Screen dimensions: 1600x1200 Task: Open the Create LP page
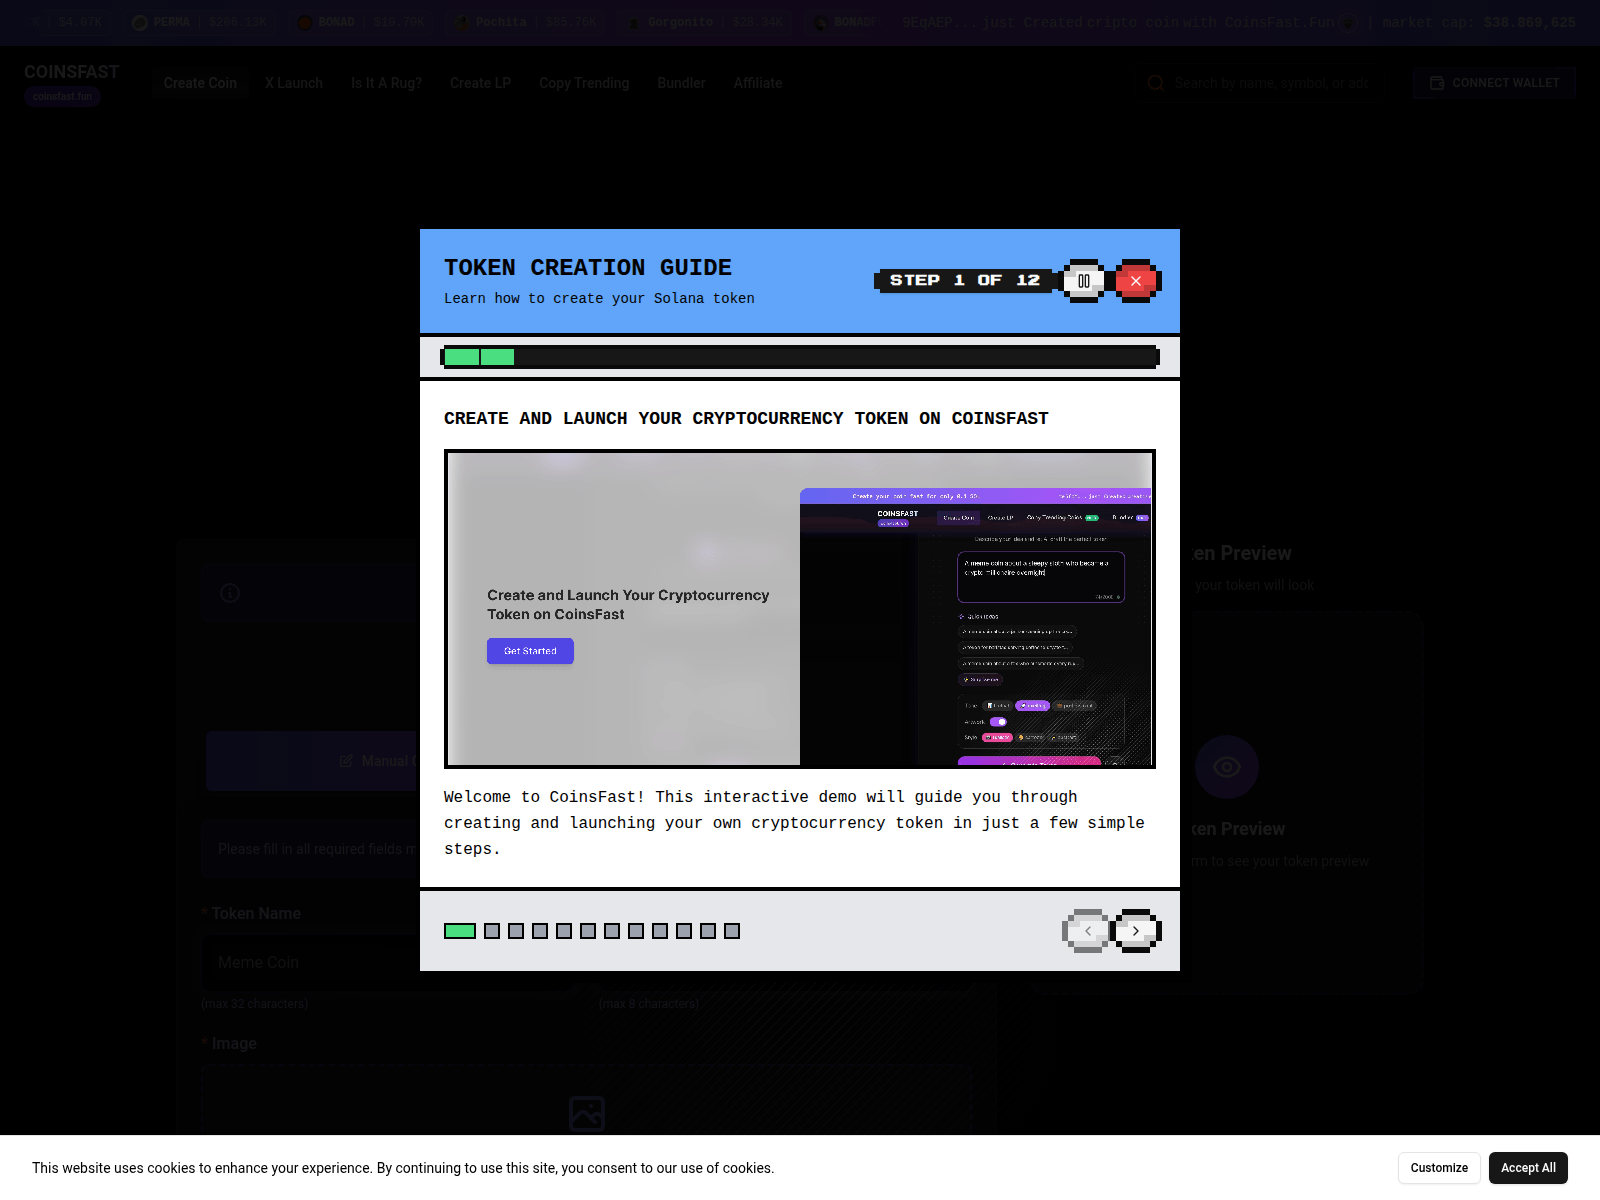click(x=480, y=83)
